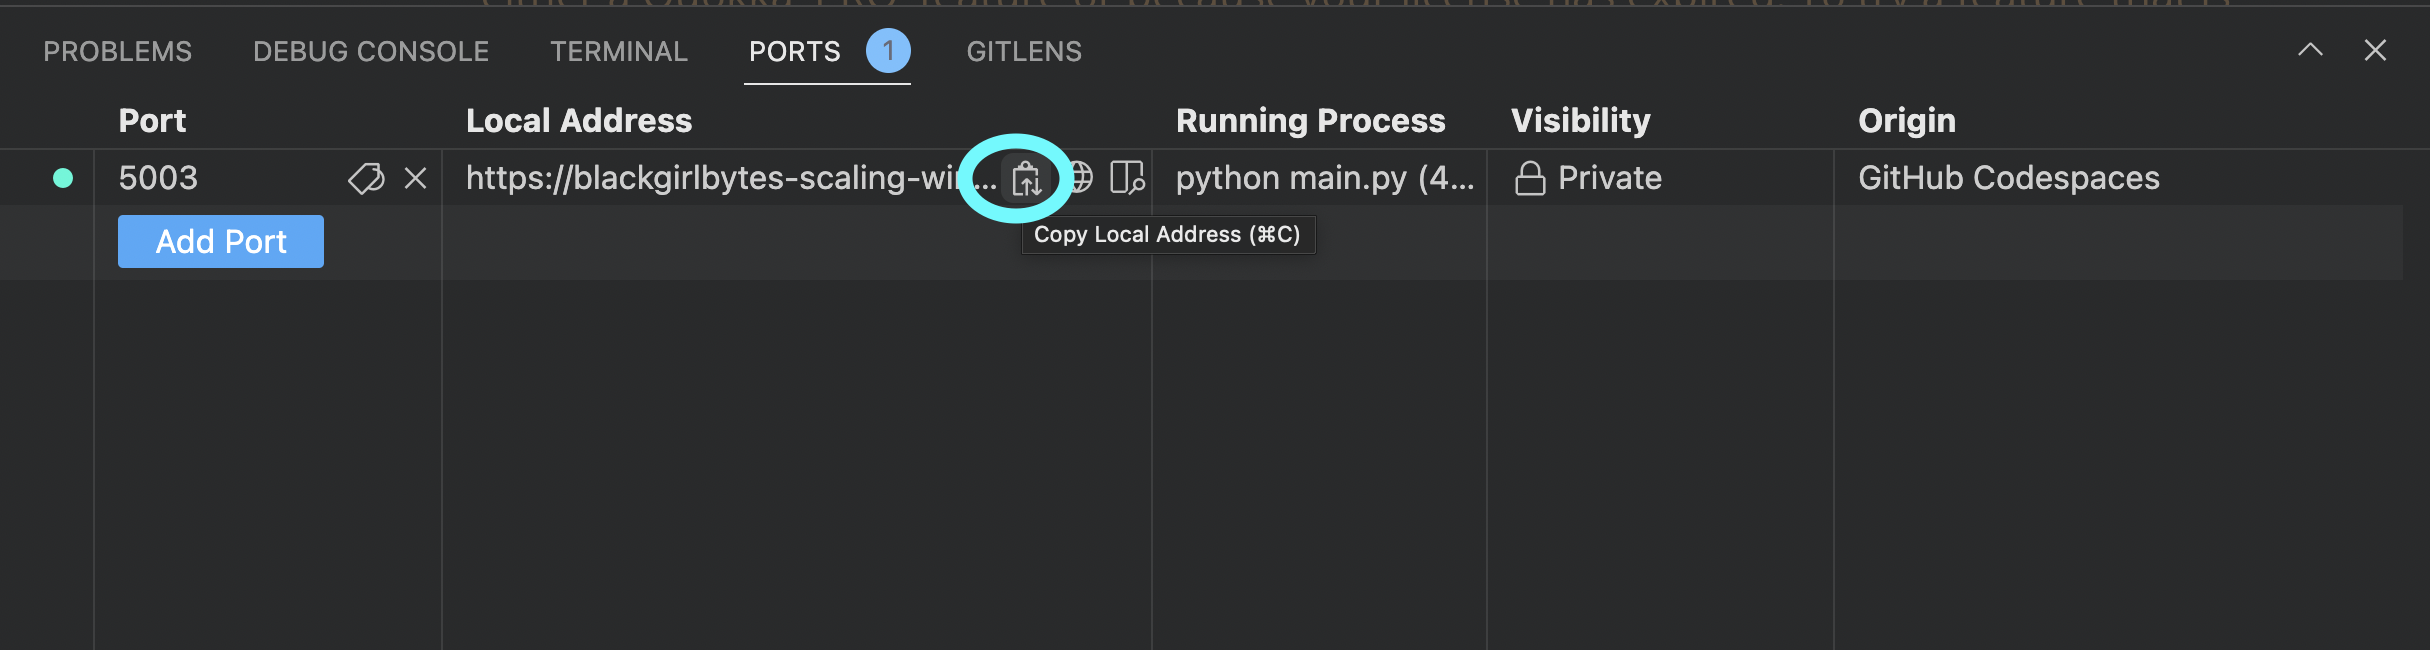
Task: Click the PORTS count badge showing 1
Action: [x=886, y=50]
